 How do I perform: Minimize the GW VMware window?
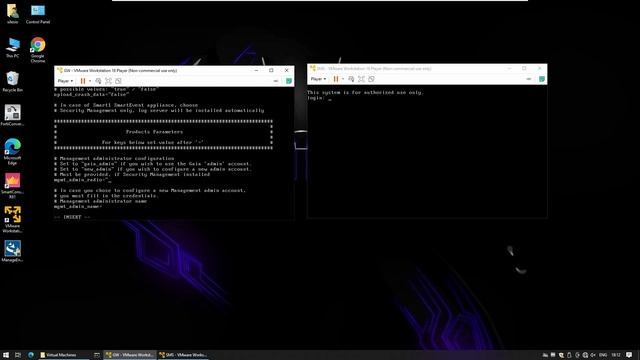pos(256,70)
